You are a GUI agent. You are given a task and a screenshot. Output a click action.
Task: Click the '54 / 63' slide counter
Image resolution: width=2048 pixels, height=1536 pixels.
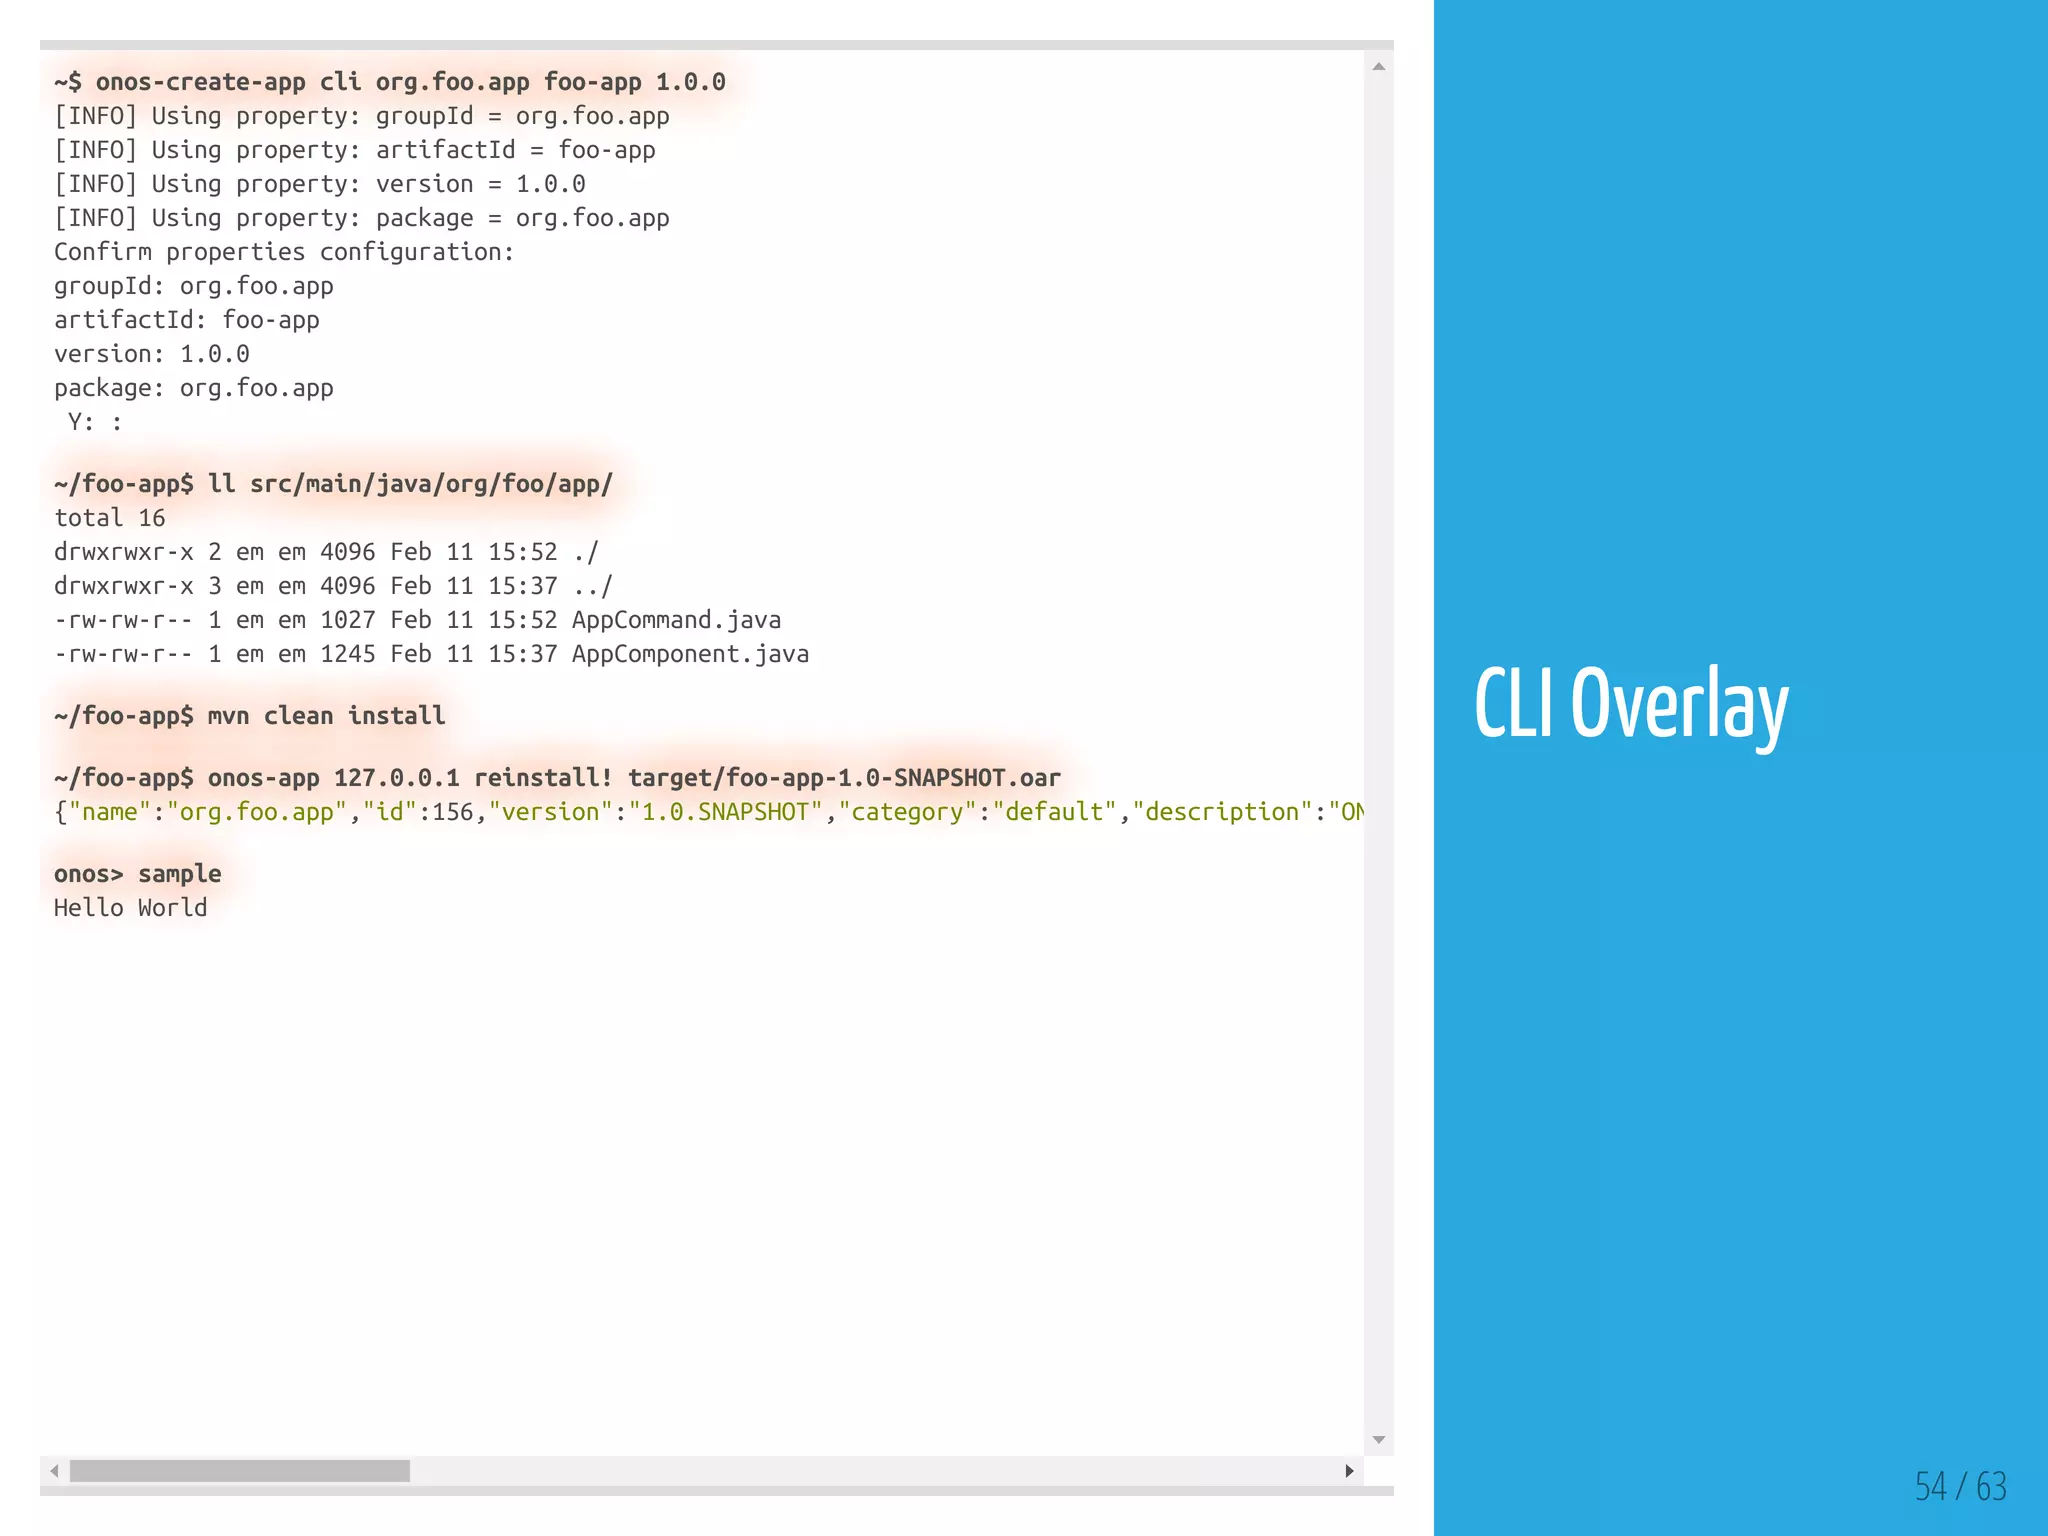(x=1961, y=1486)
